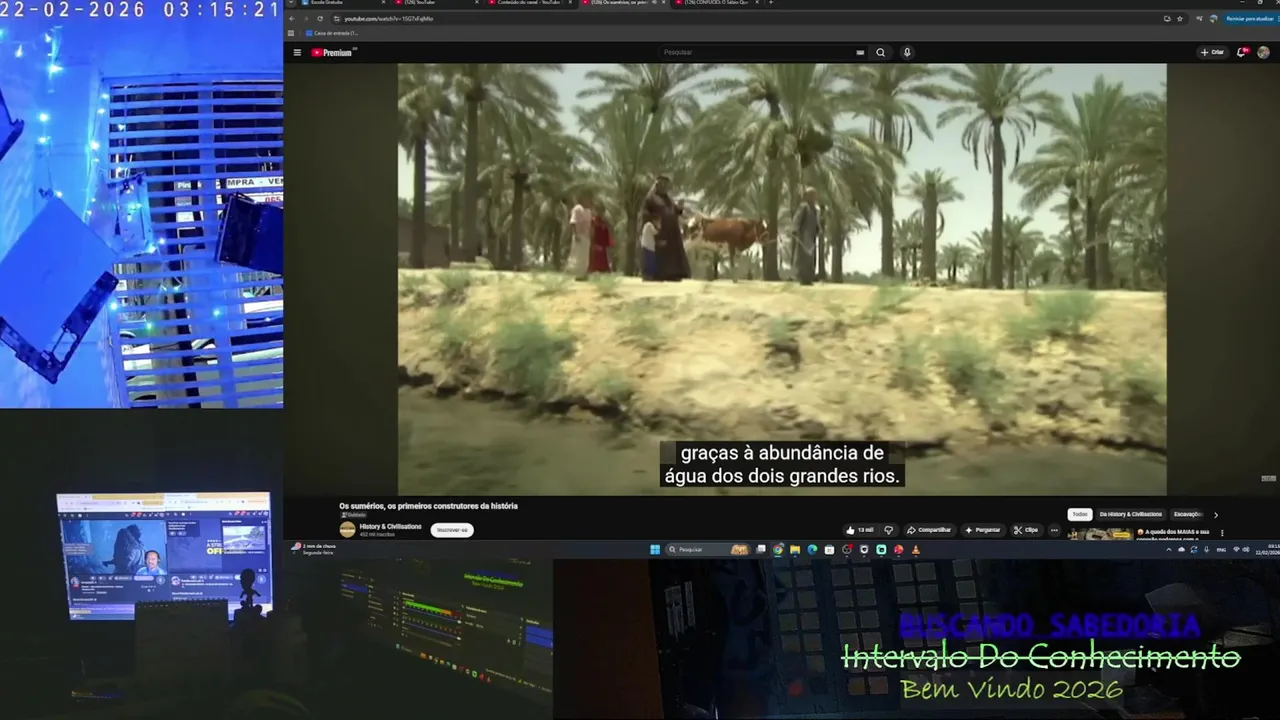Open the A queda dos MAIAS recommended thumbnail
The image size is (1280, 720).
click(1100, 534)
